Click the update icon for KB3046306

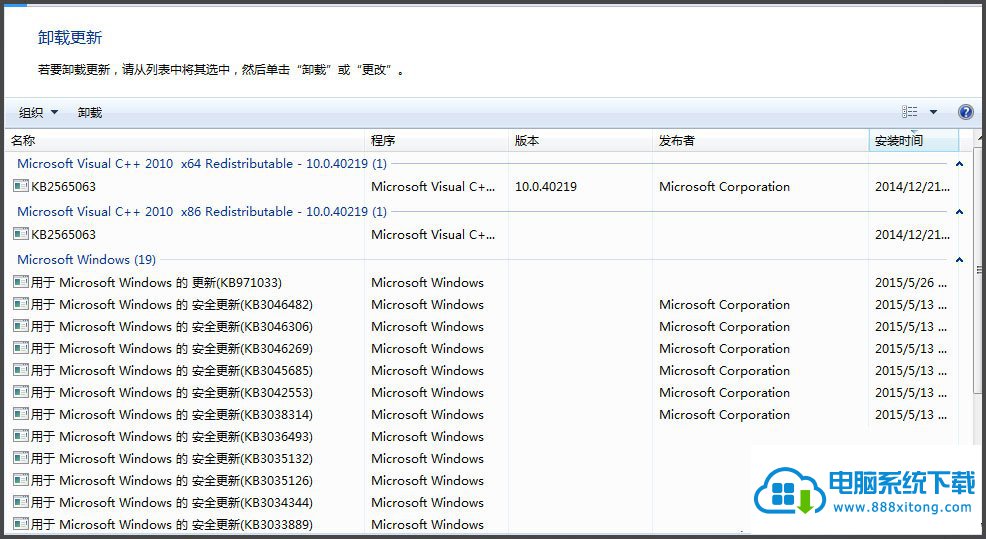point(21,326)
